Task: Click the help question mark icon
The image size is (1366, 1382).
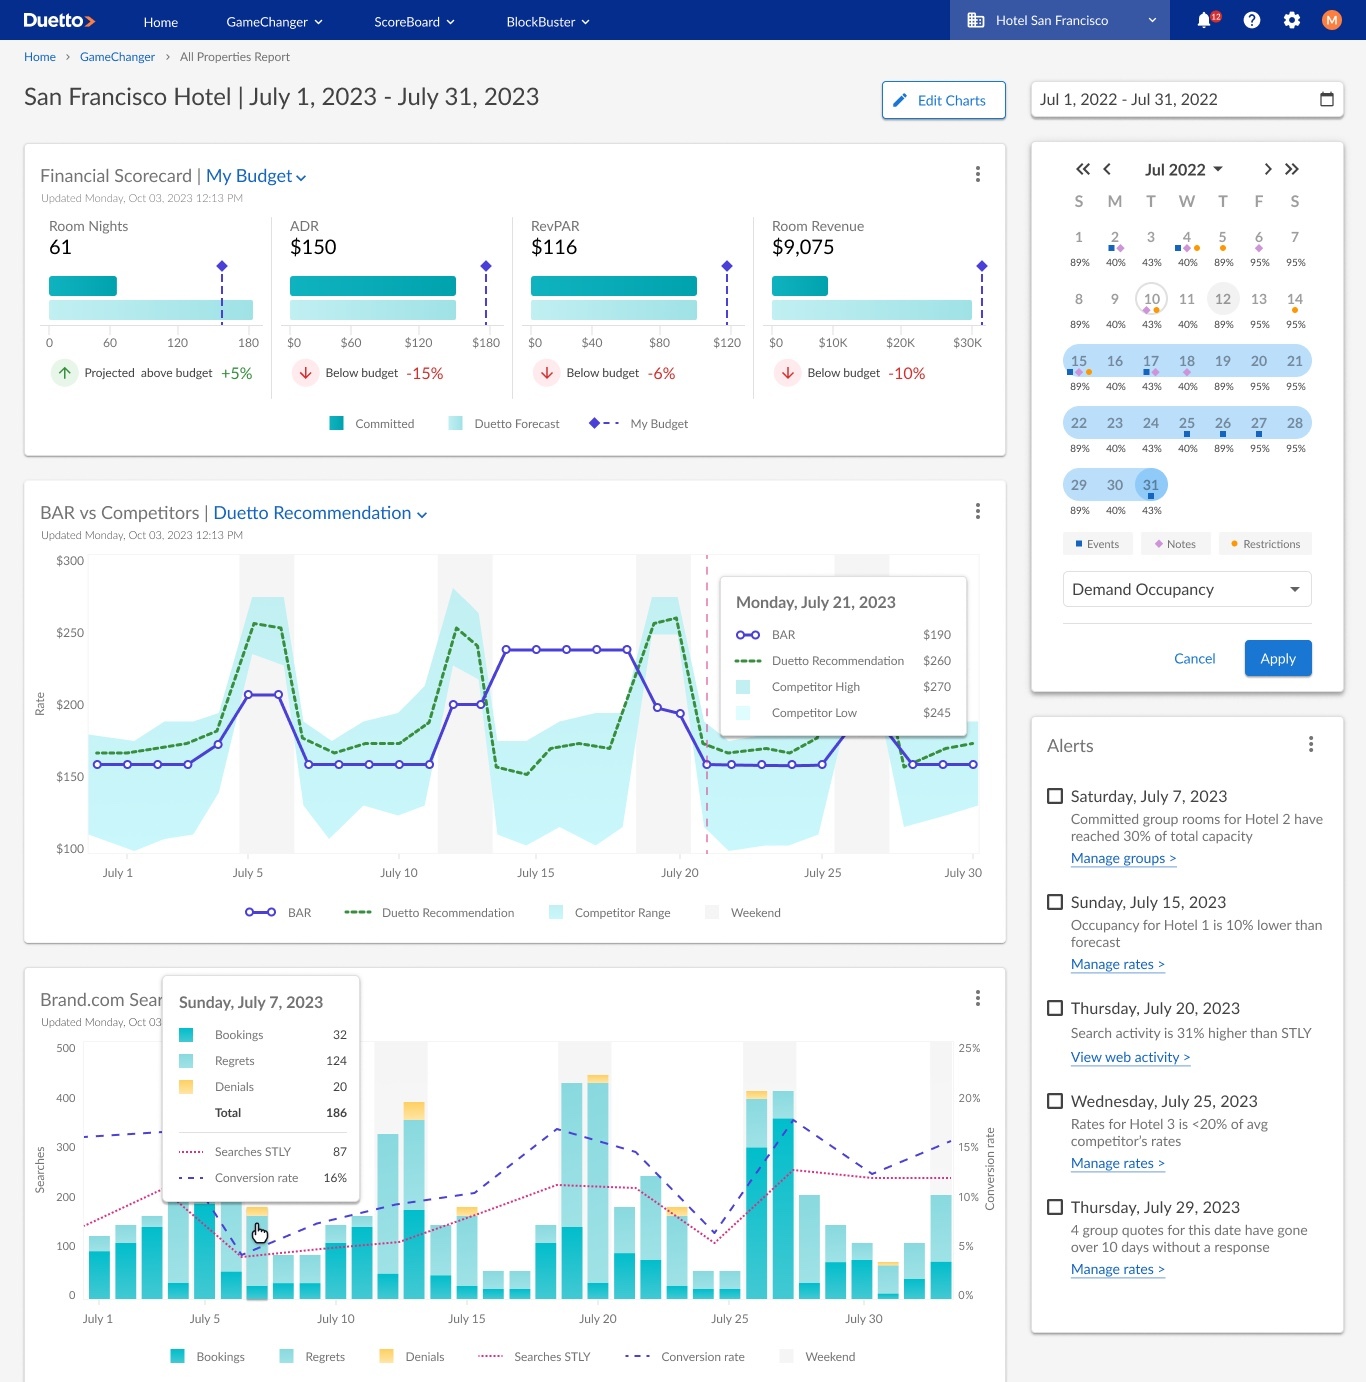Action: [1251, 20]
